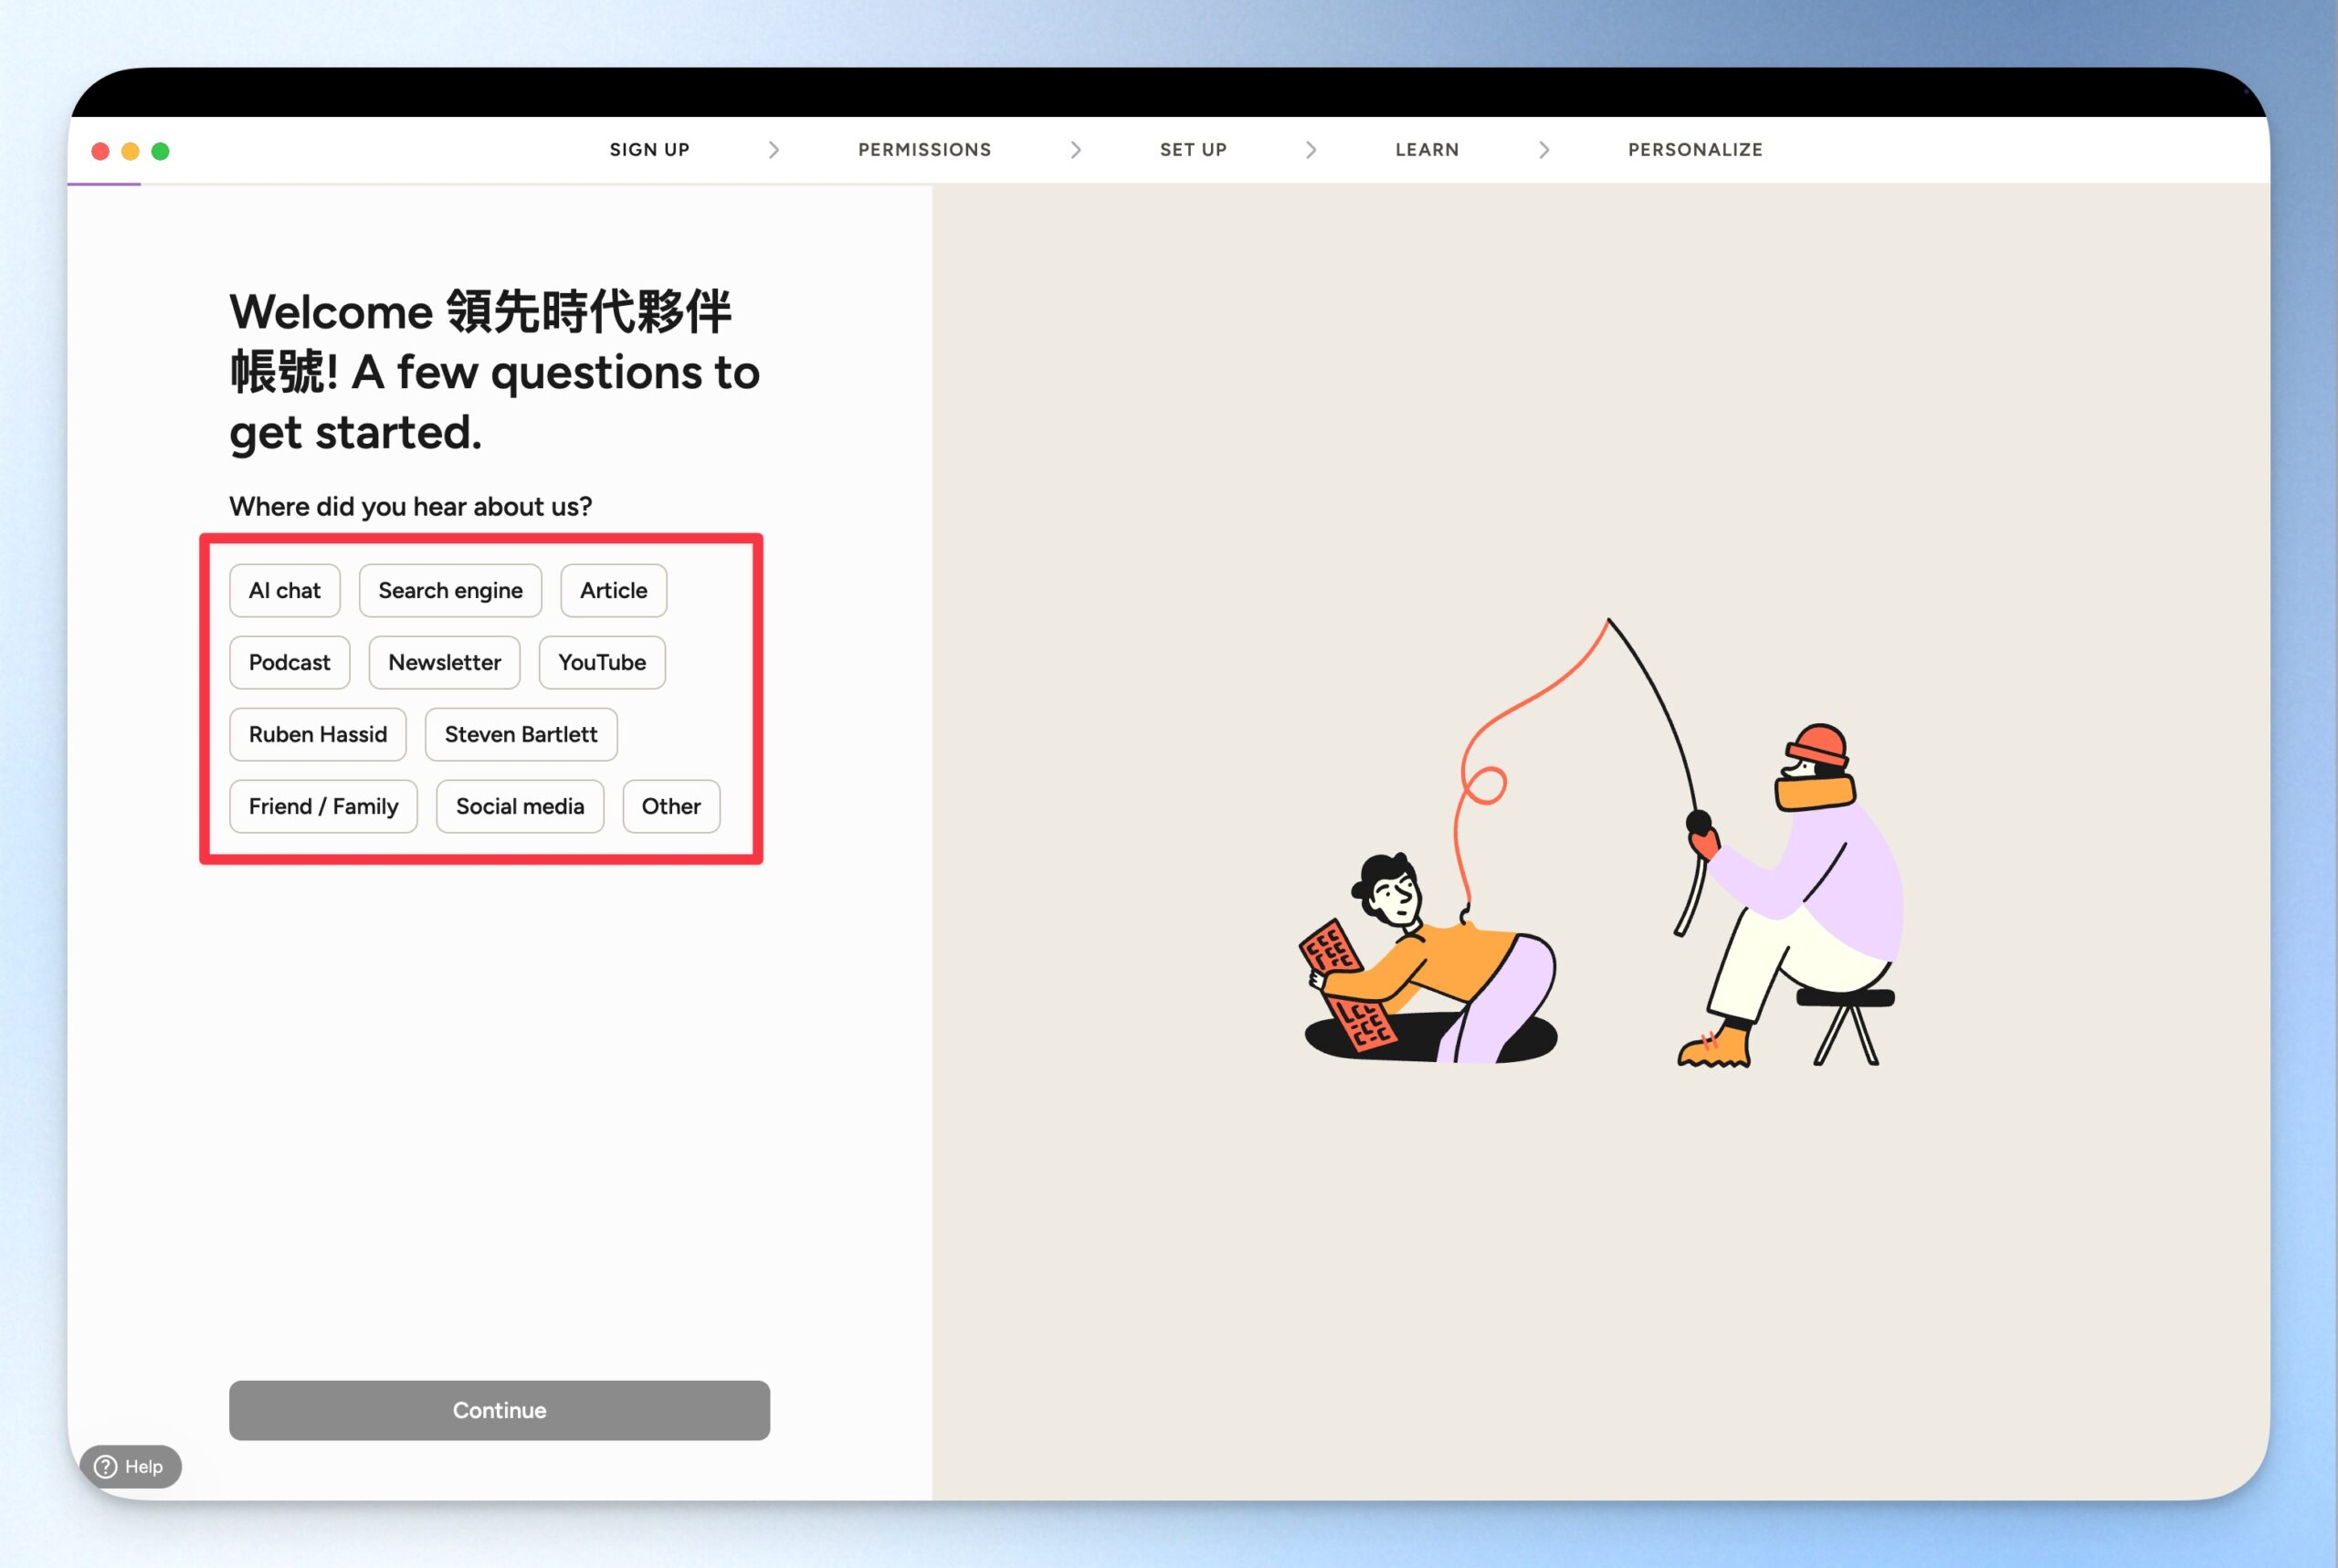Open the Set Up step

click(1192, 150)
